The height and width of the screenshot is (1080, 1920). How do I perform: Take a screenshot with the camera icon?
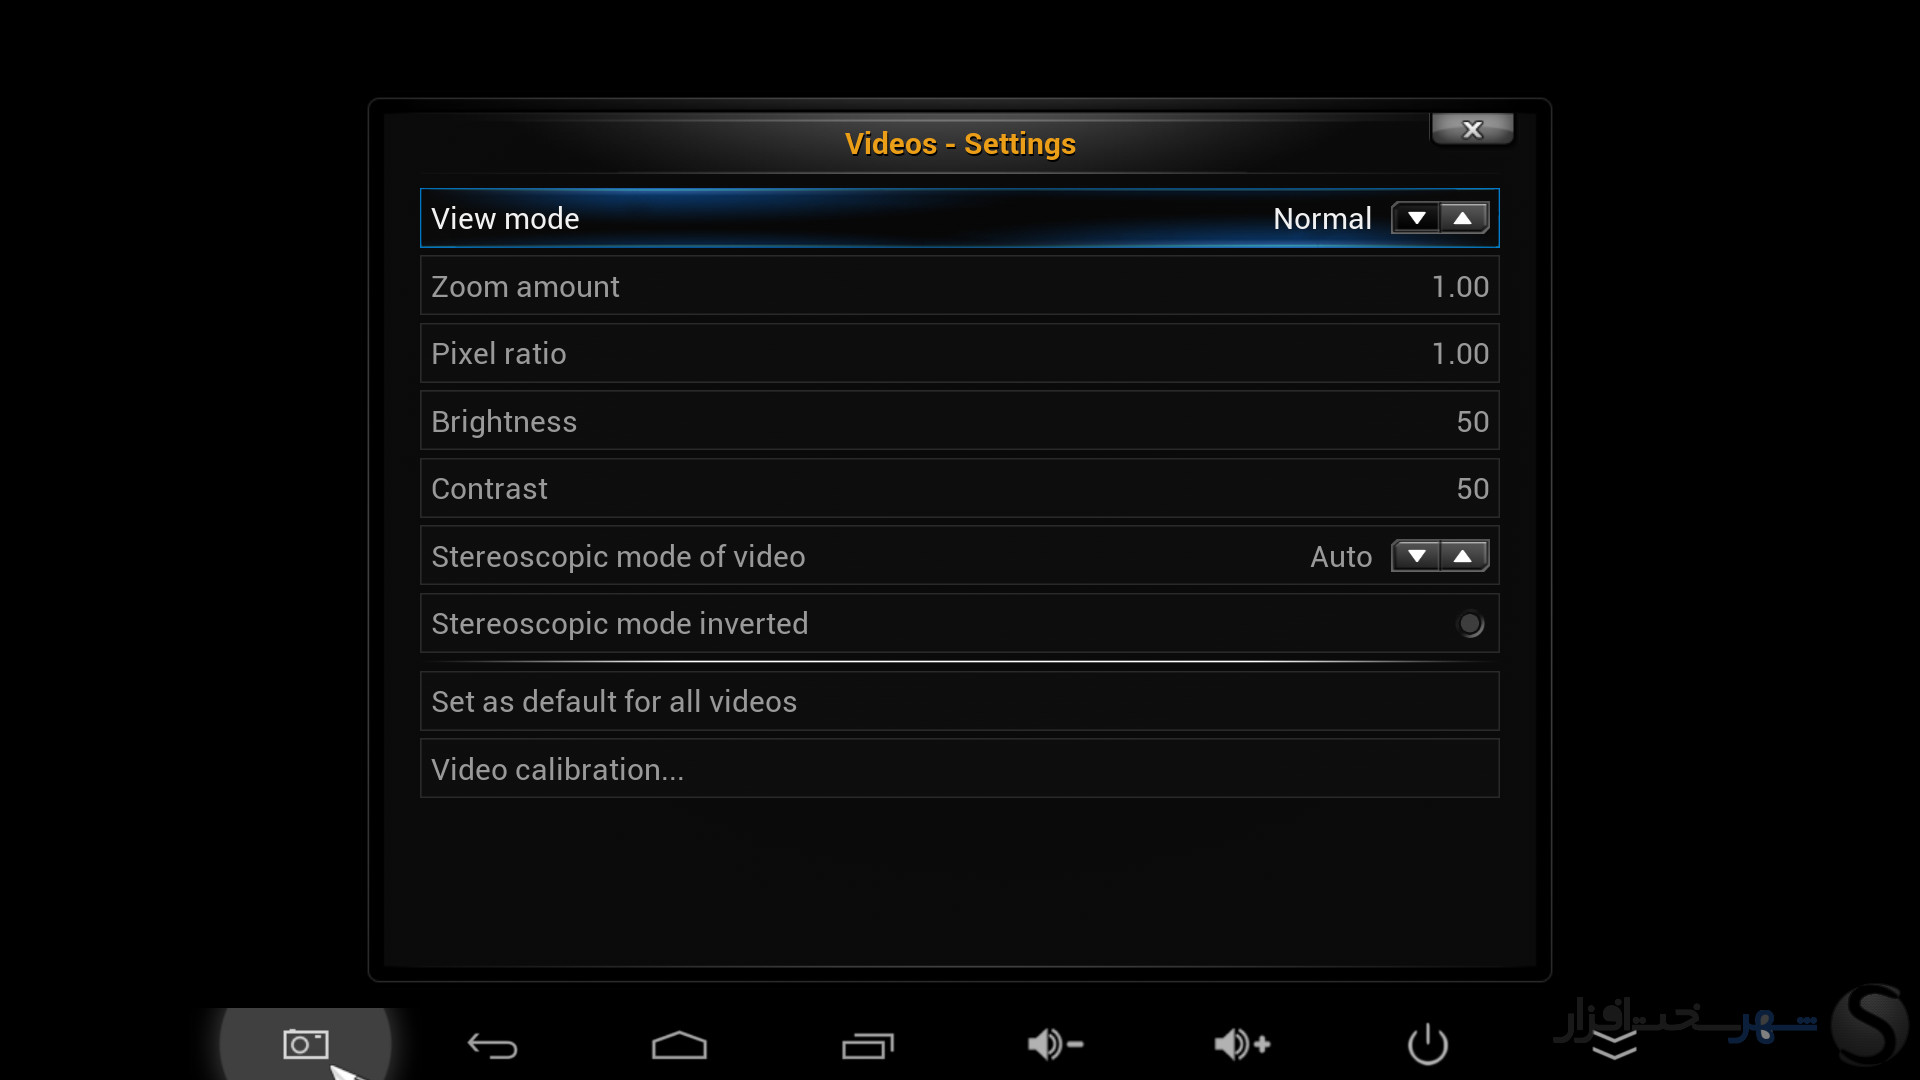pyautogui.click(x=305, y=1044)
